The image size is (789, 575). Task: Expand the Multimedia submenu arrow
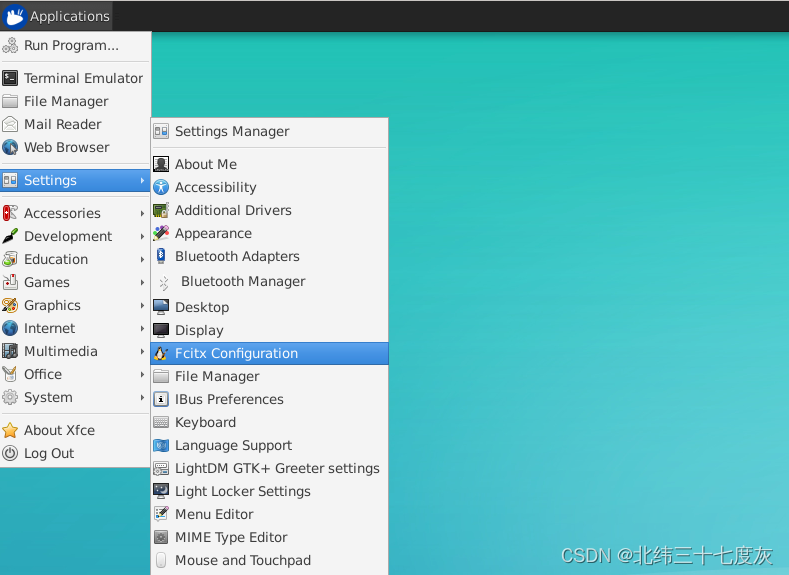pos(142,352)
